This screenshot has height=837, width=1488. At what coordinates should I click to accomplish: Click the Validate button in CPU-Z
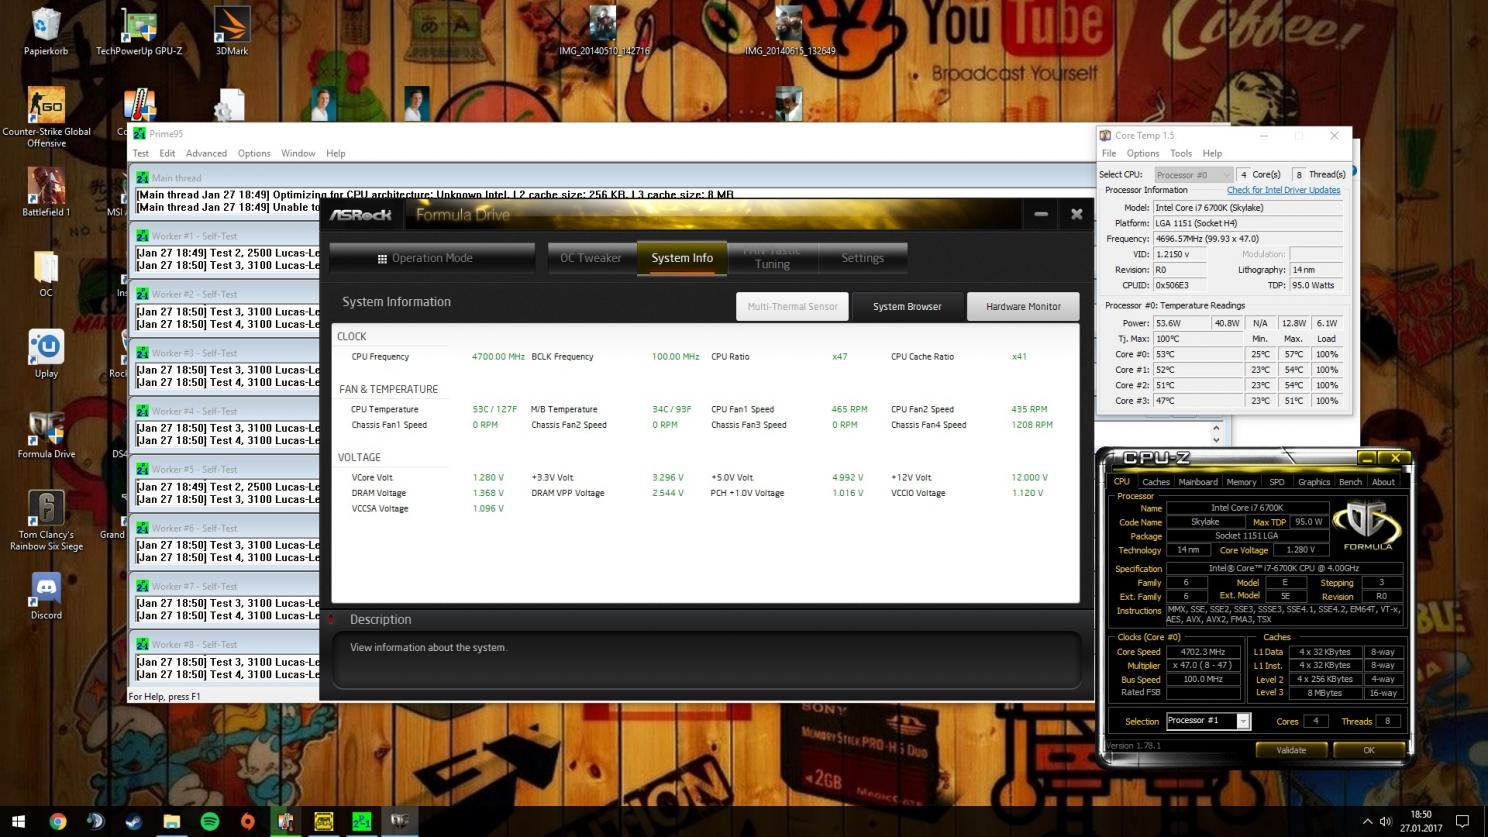pyautogui.click(x=1291, y=750)
